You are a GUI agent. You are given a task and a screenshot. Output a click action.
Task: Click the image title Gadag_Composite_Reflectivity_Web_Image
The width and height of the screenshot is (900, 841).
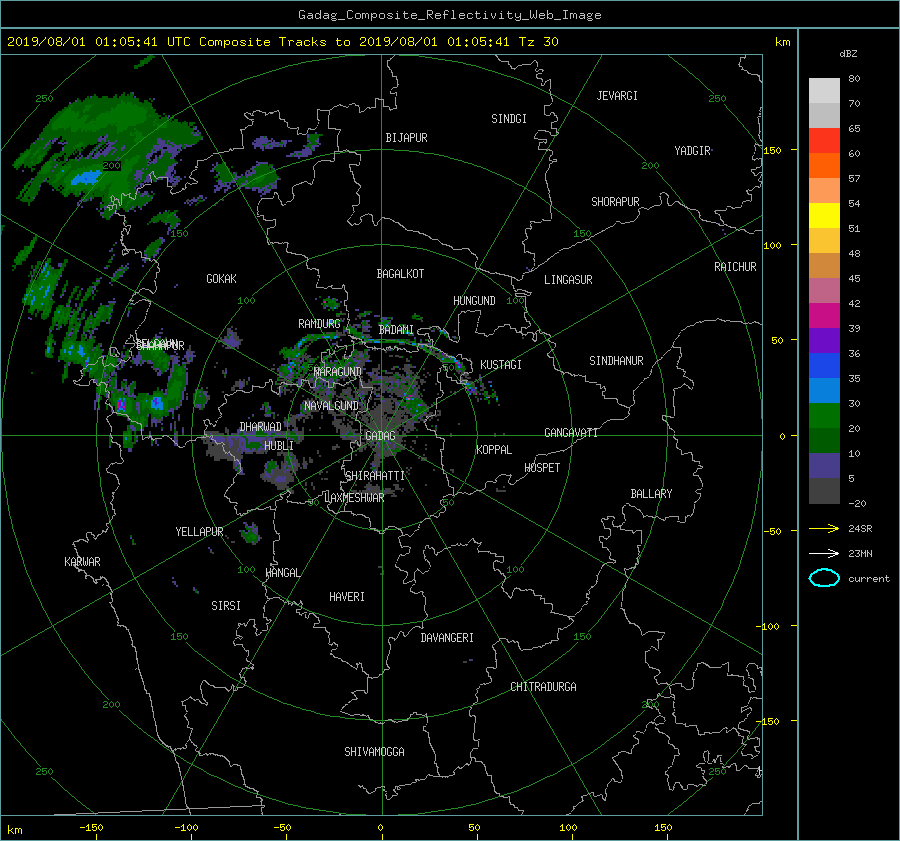point(450,14)
